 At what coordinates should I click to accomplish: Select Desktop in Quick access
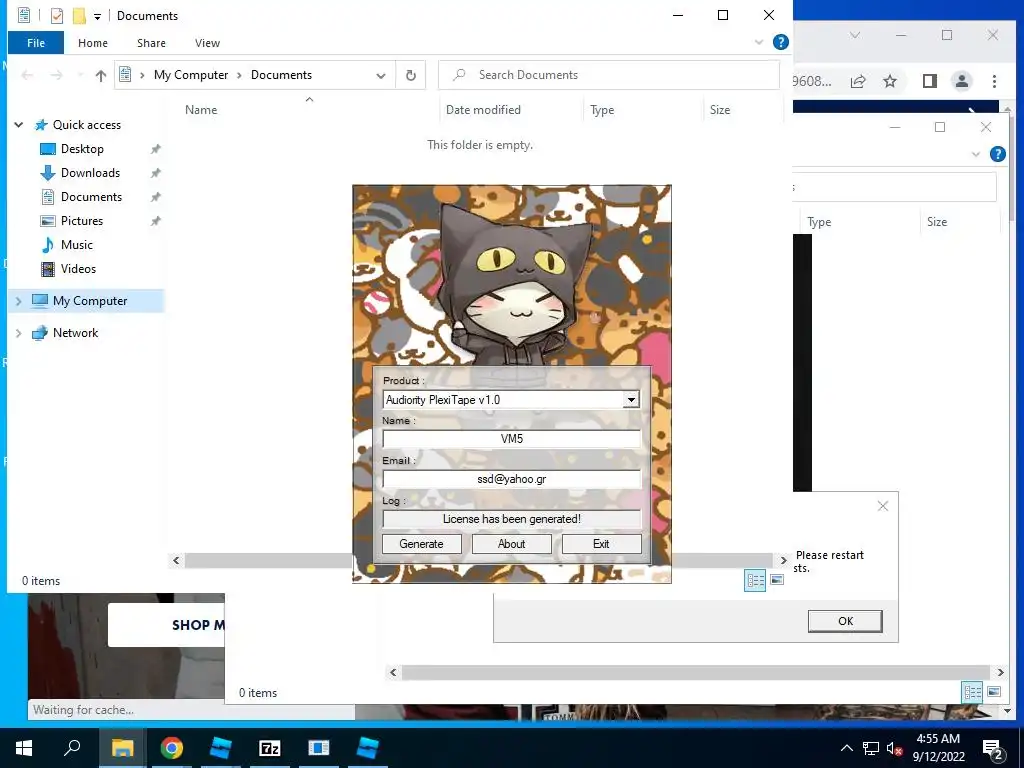coord(82,149)
